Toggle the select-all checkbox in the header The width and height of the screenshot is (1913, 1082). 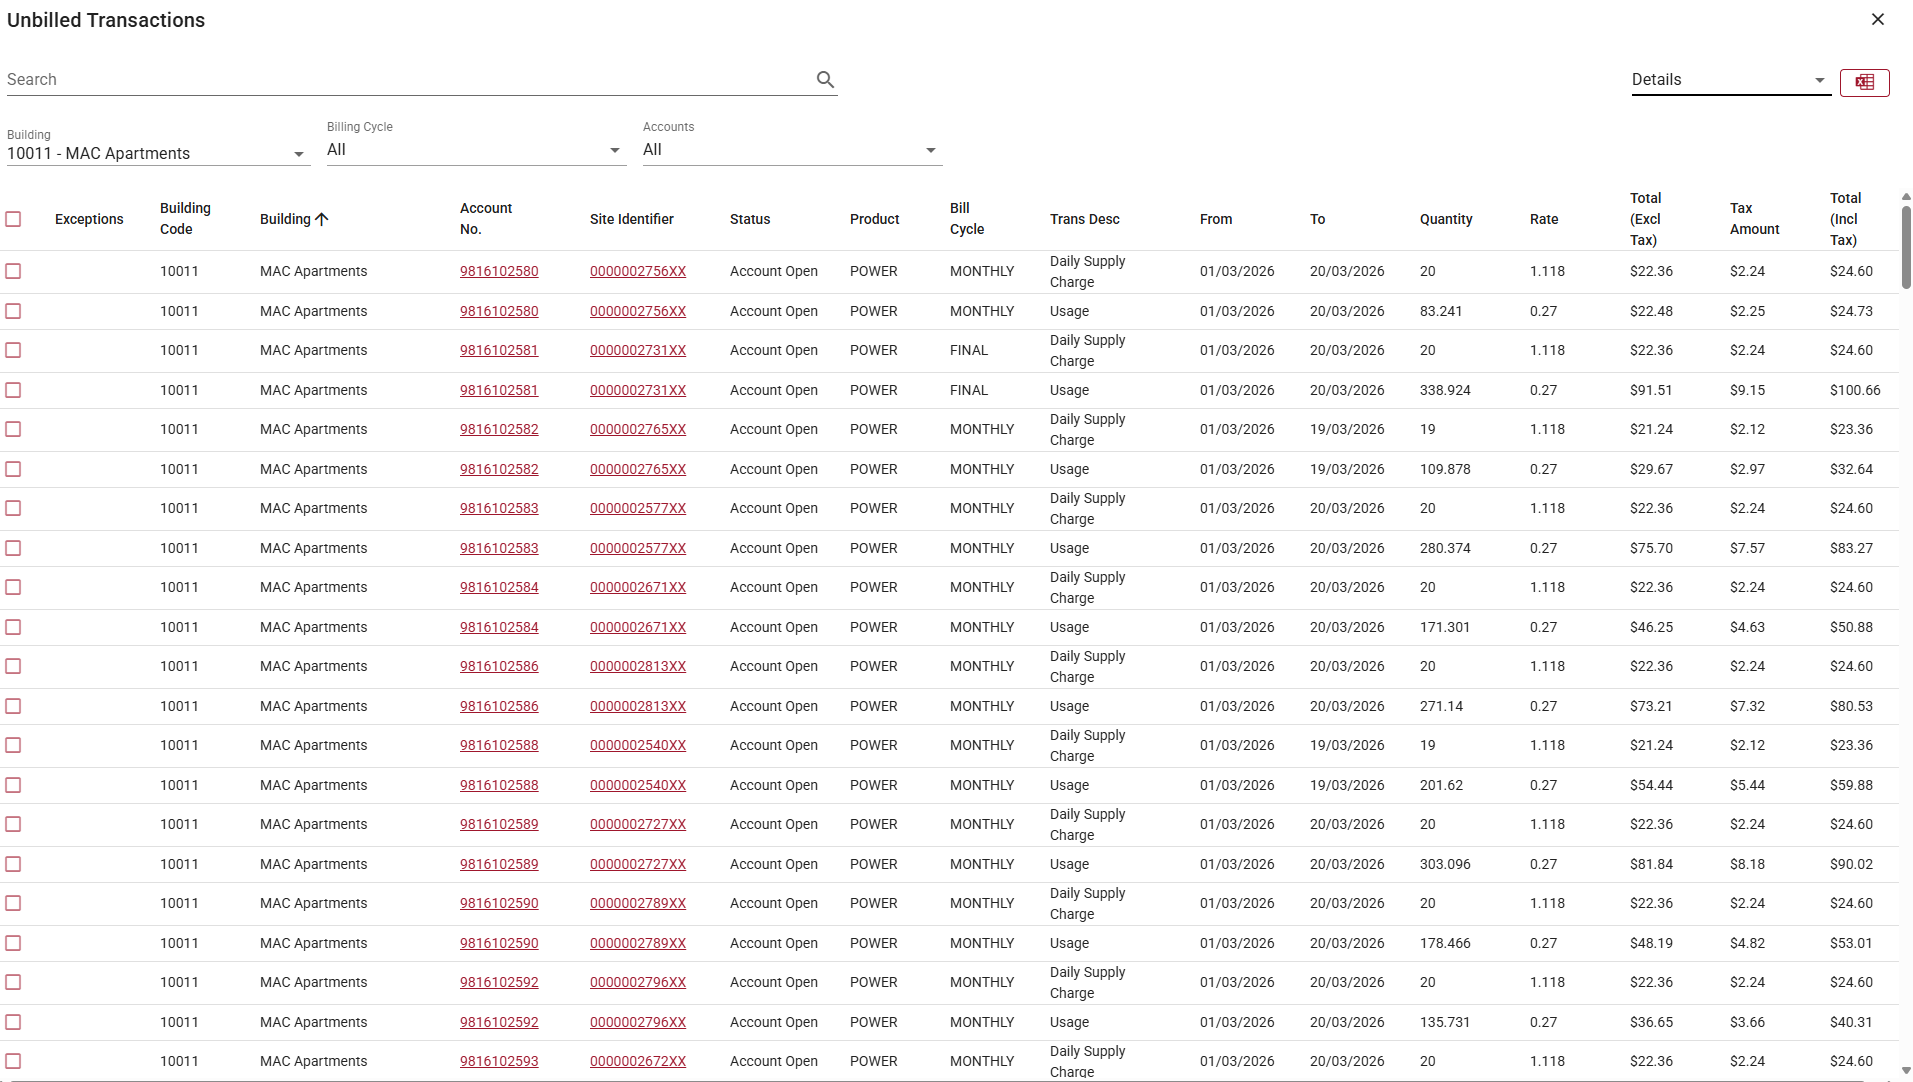point(13,219)
